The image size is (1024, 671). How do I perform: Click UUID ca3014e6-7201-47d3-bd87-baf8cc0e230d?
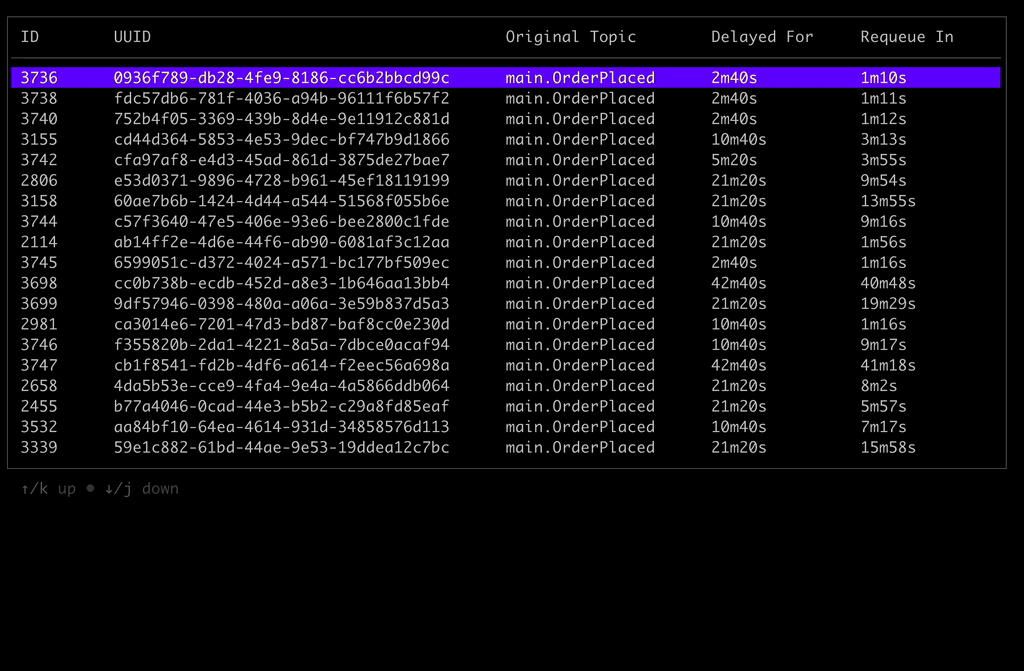[281, 324]
